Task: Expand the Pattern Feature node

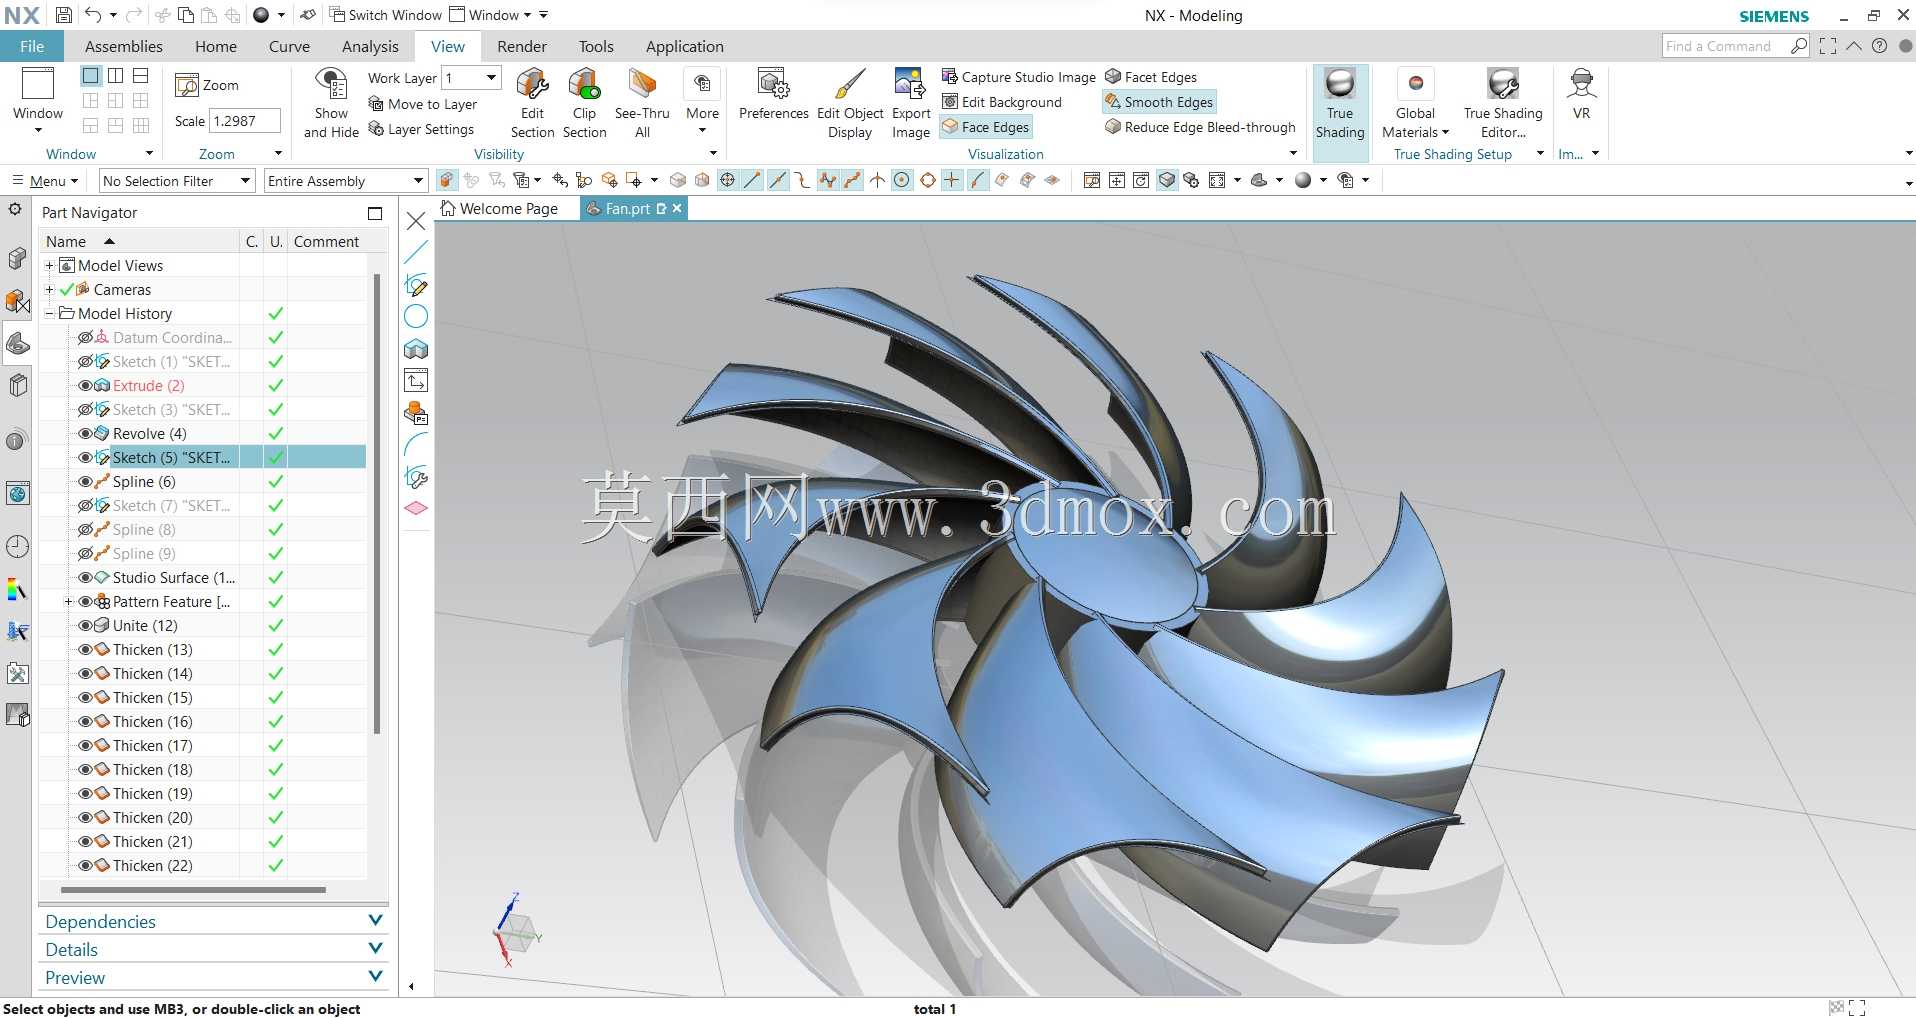Action: coord(68,602)
